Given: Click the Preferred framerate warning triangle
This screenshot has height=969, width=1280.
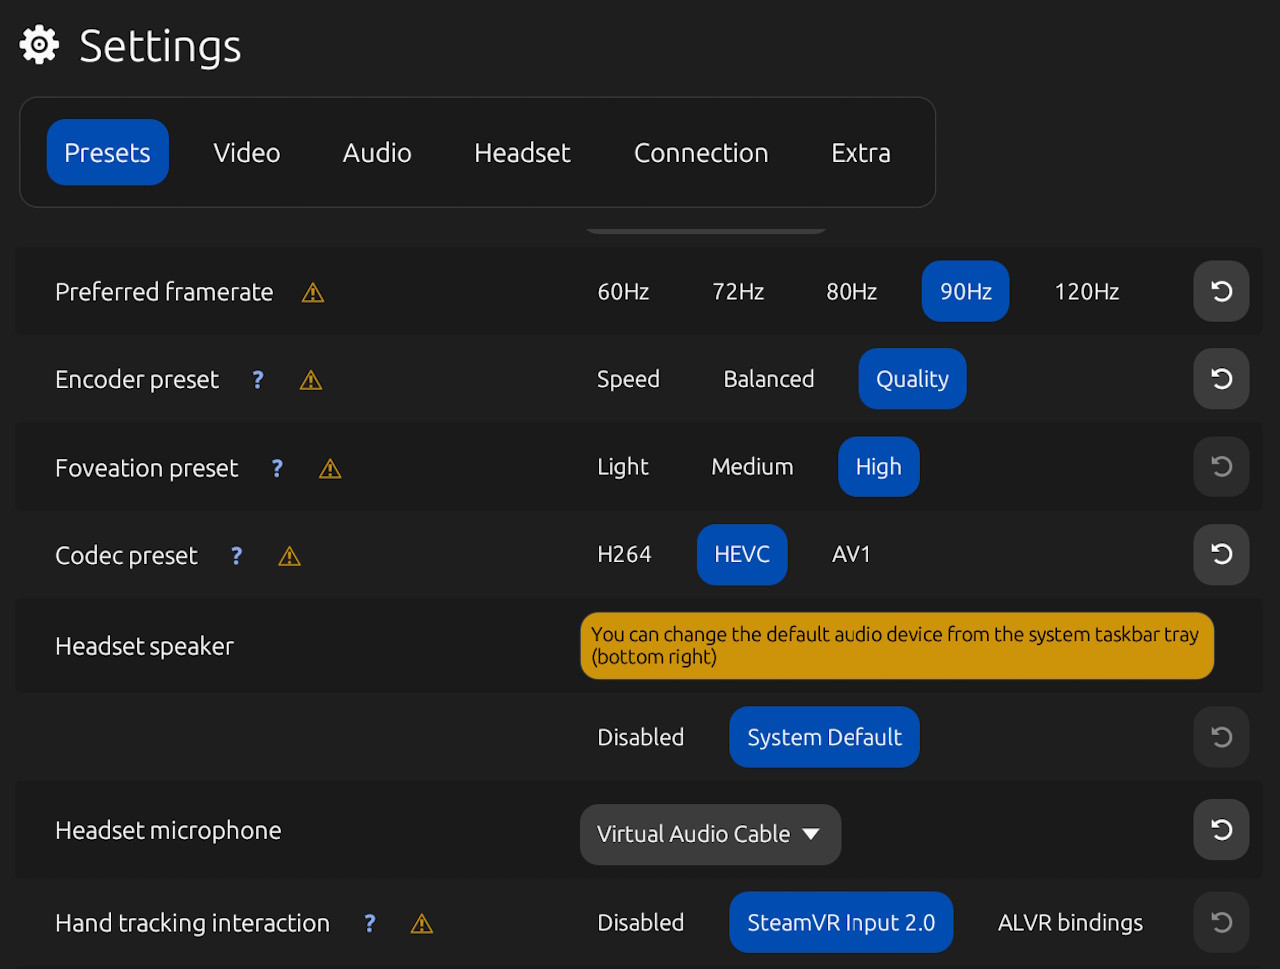Looking at the screenshot, I should coord(313,293).
